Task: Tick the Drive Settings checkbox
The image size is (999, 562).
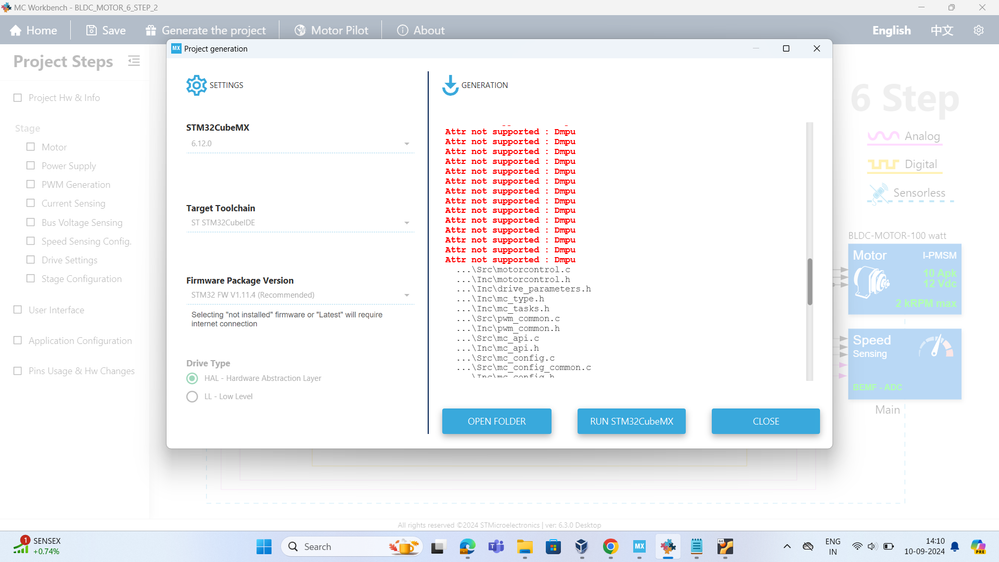Action: pyautogui.click(x=31, y=260)
